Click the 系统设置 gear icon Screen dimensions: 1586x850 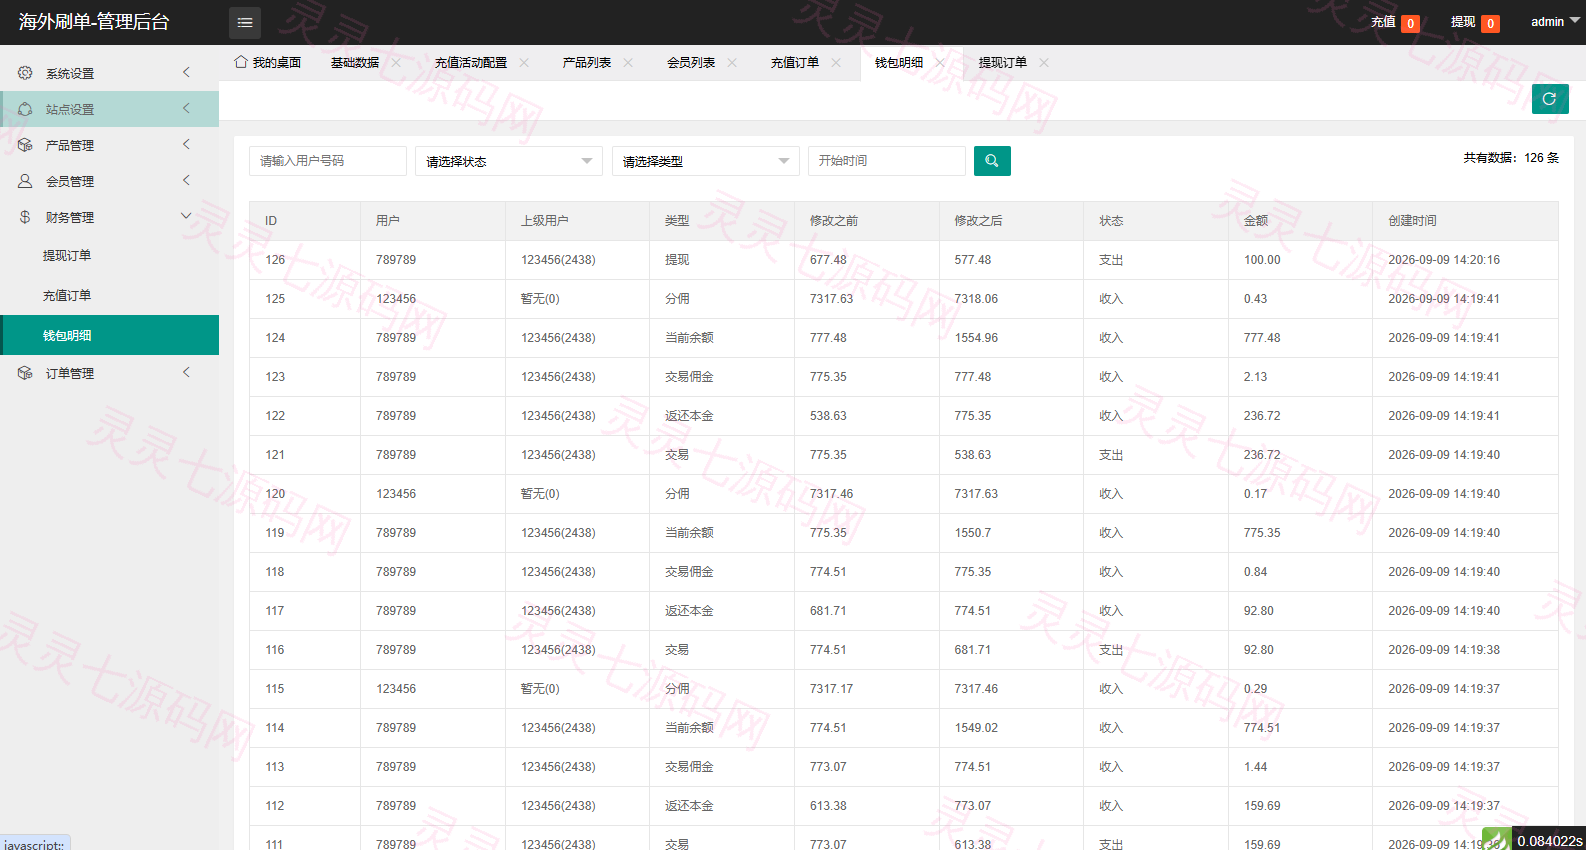[25, 73]
